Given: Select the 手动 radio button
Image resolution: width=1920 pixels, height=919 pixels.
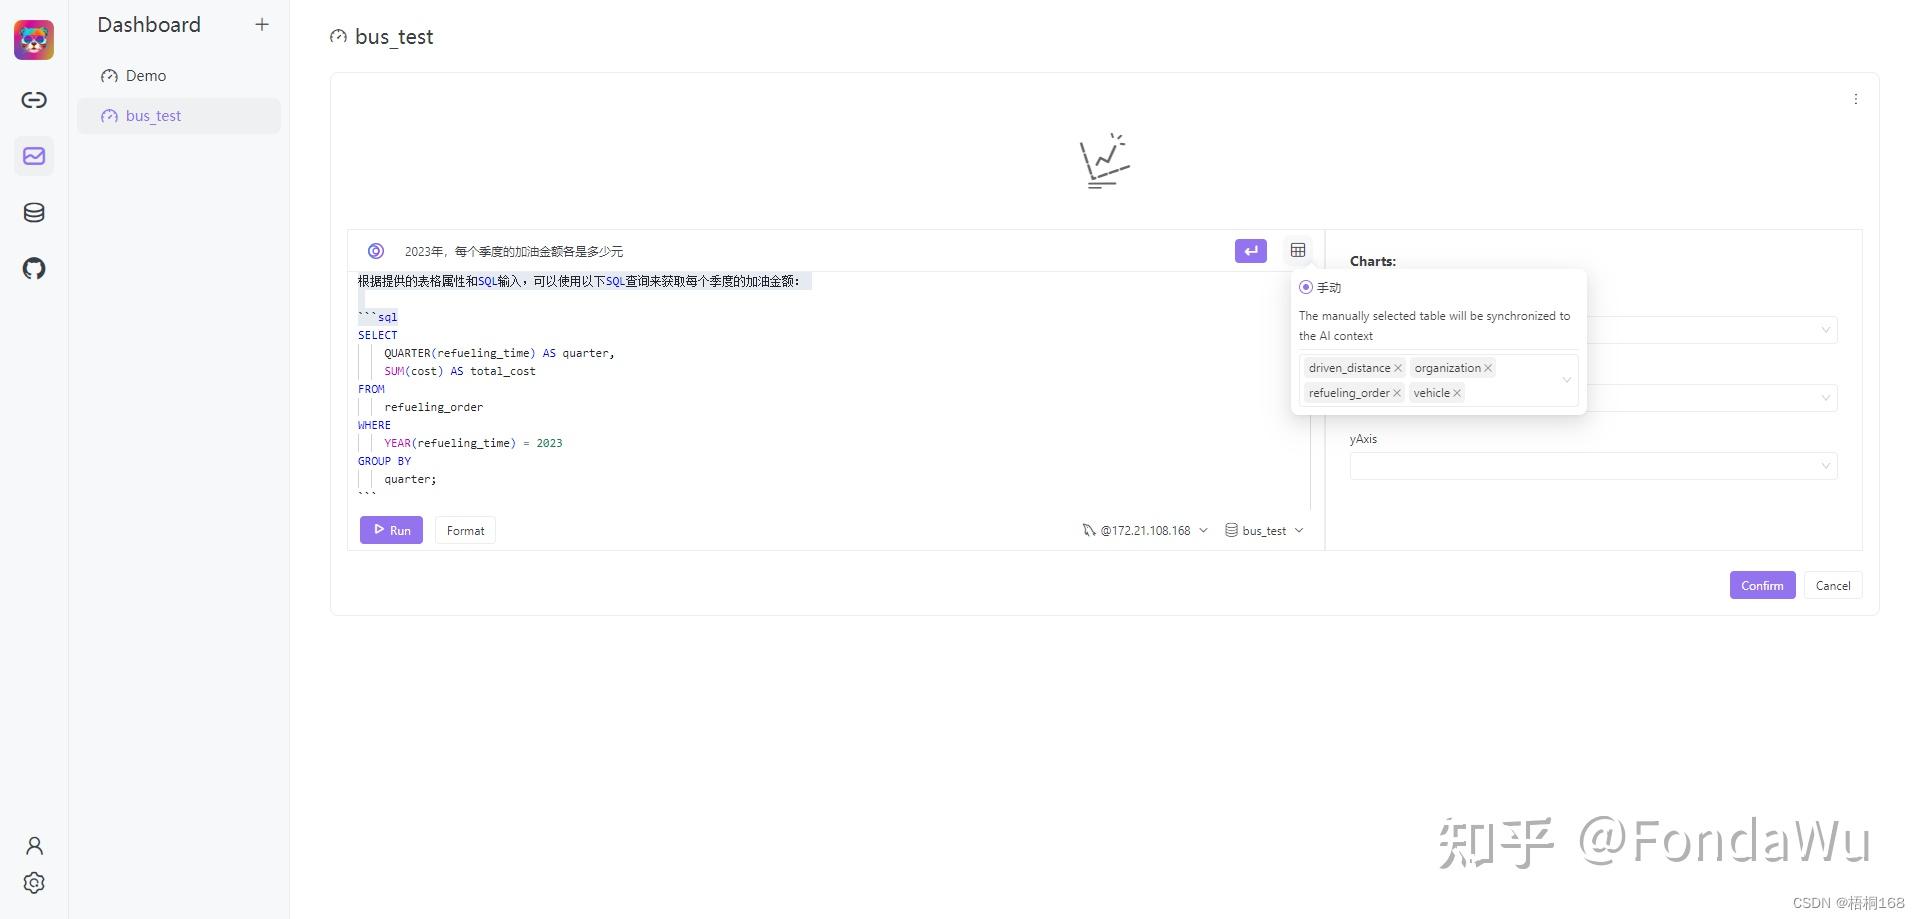Looking at the screenshot, I should point(1305,287).
